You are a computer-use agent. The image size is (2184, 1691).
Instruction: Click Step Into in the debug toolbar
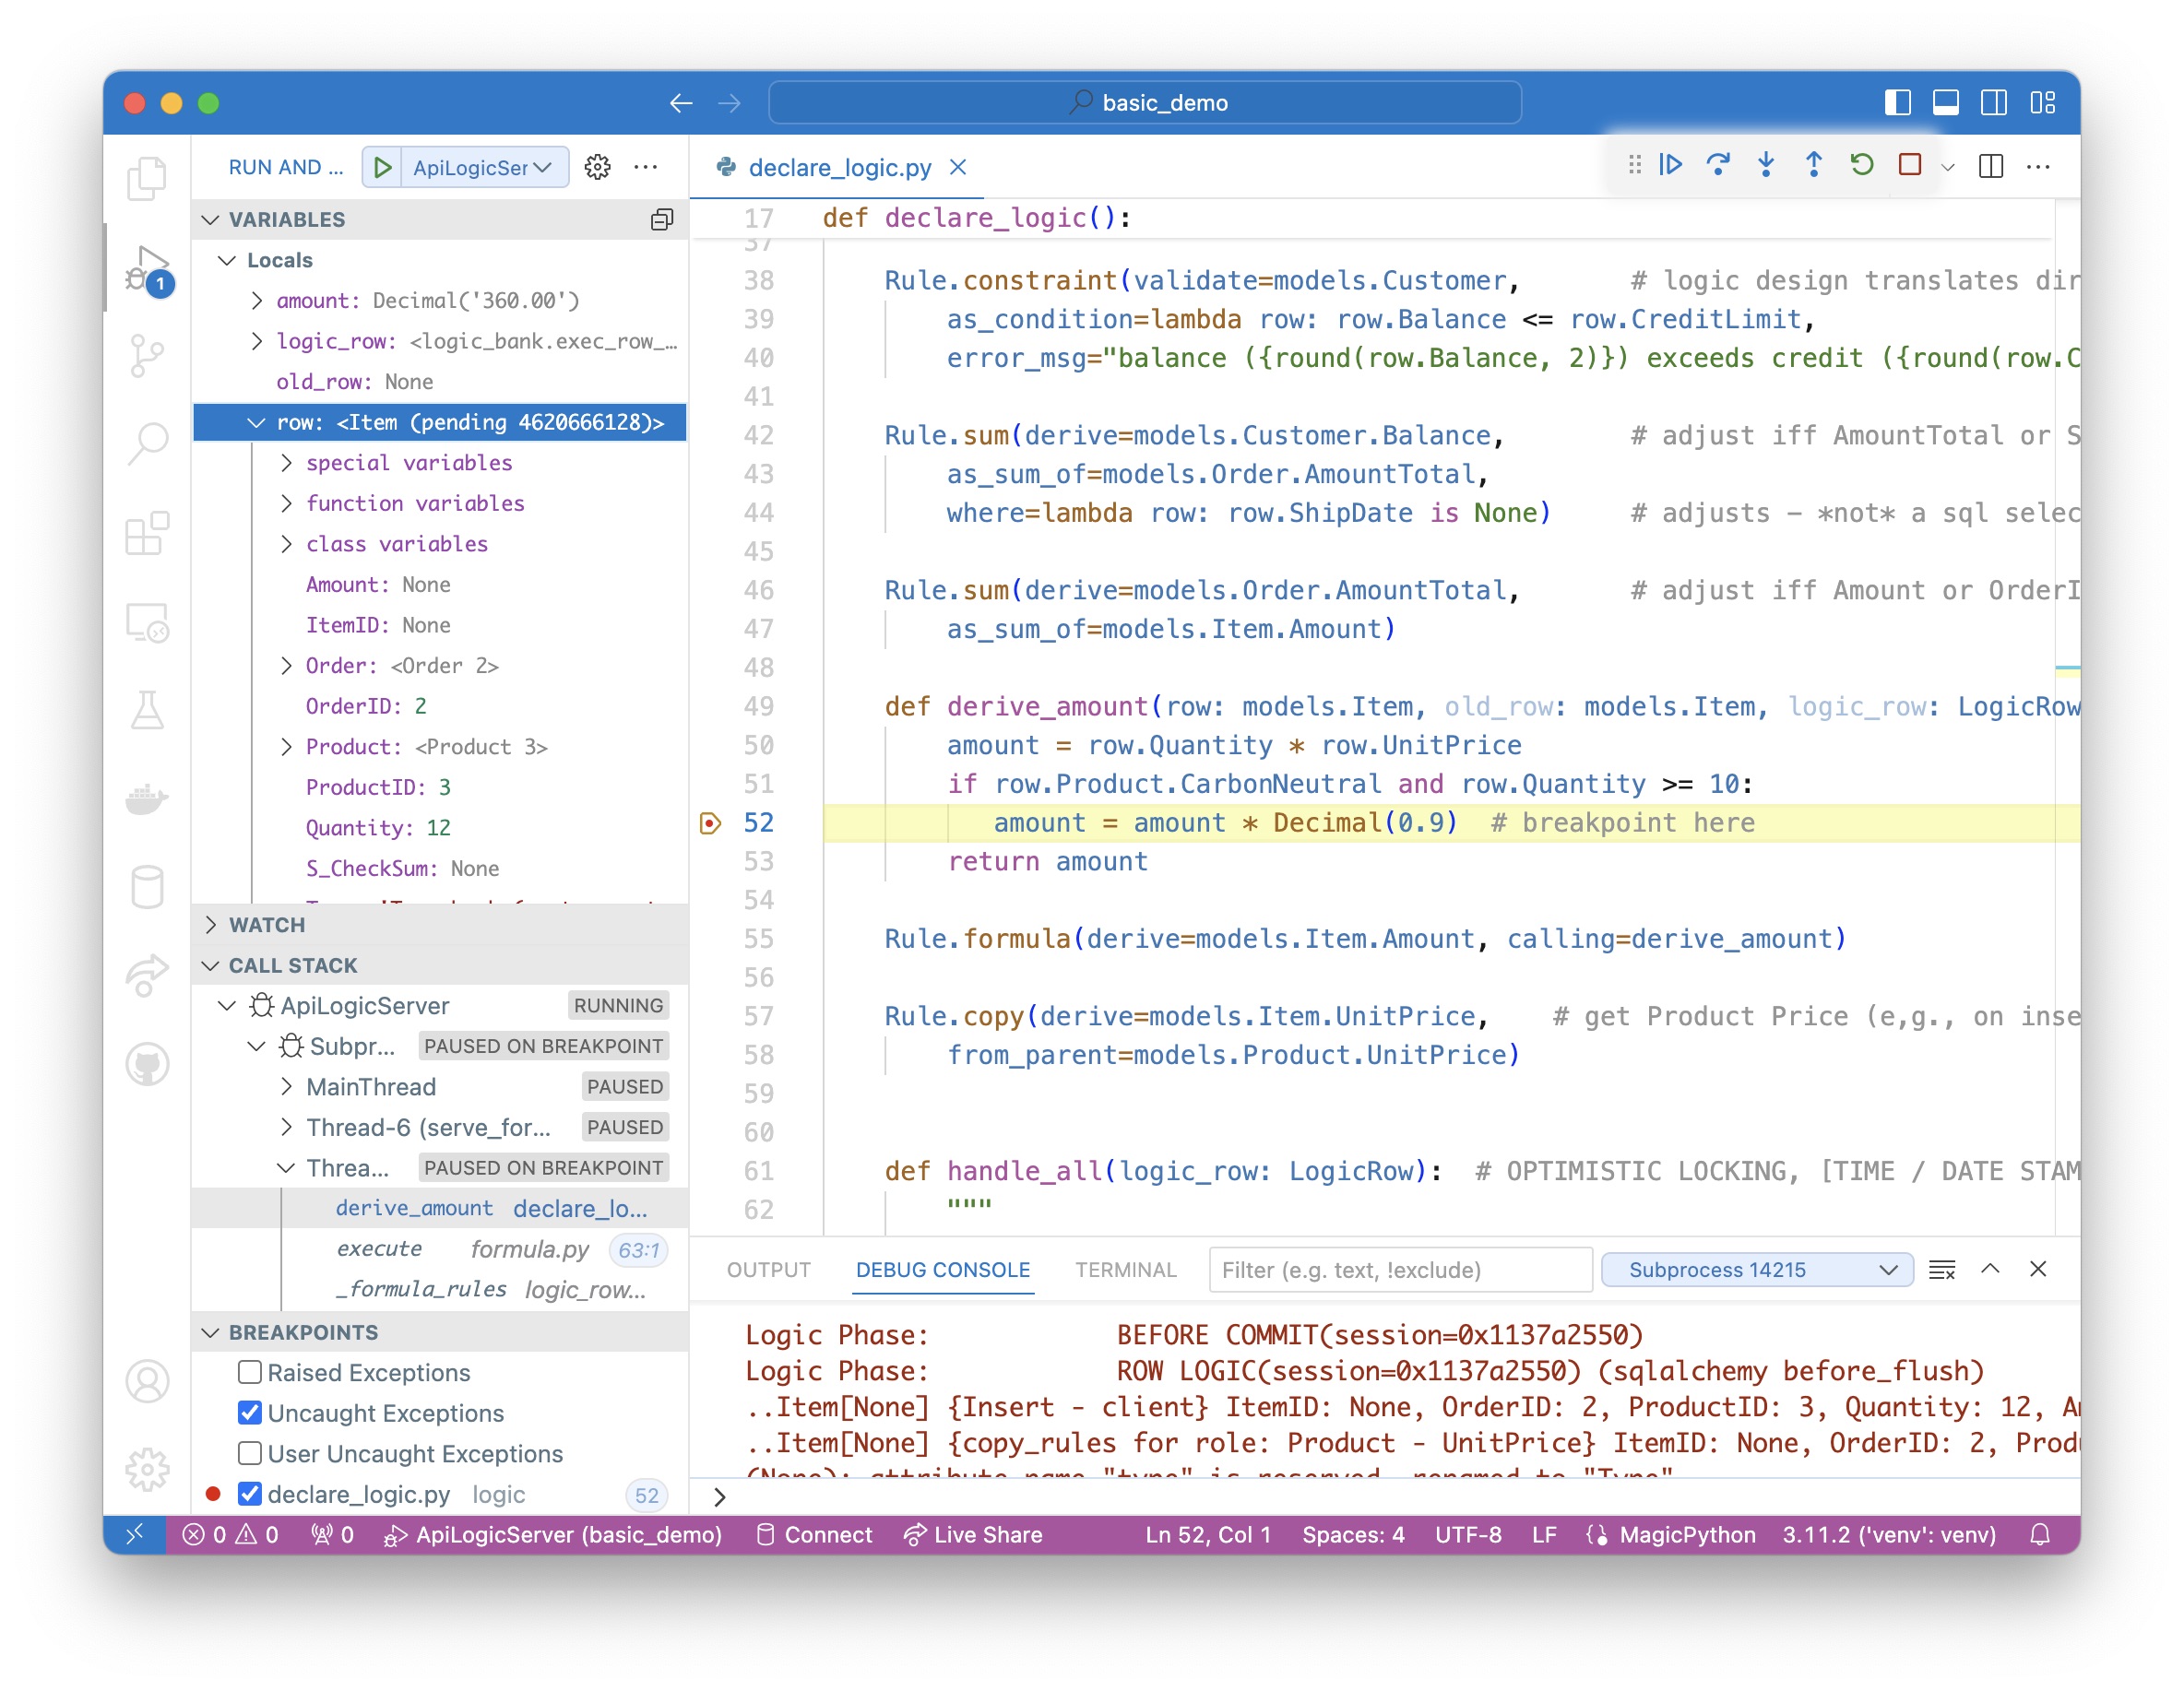tap(1766, 165)
